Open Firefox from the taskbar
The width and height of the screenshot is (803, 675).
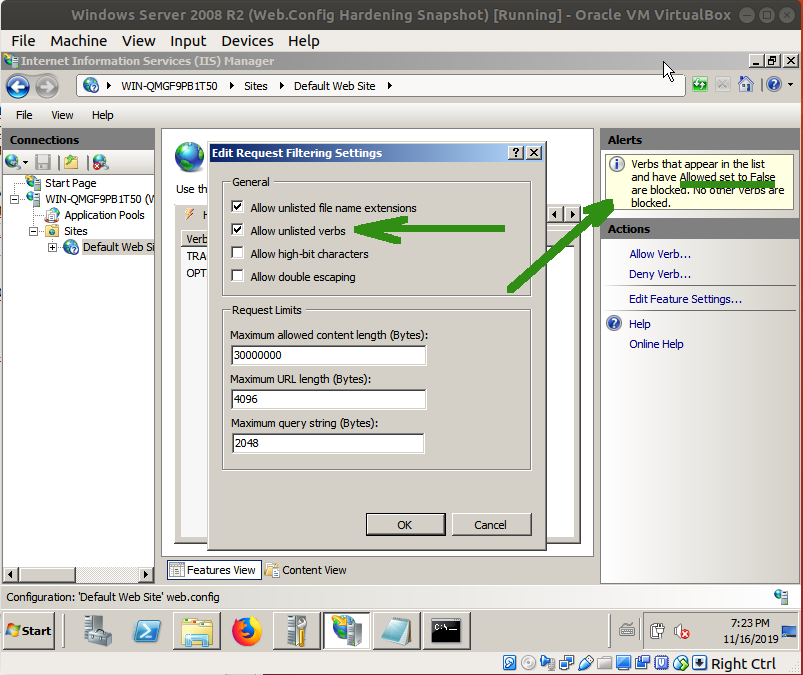point(247,631)
